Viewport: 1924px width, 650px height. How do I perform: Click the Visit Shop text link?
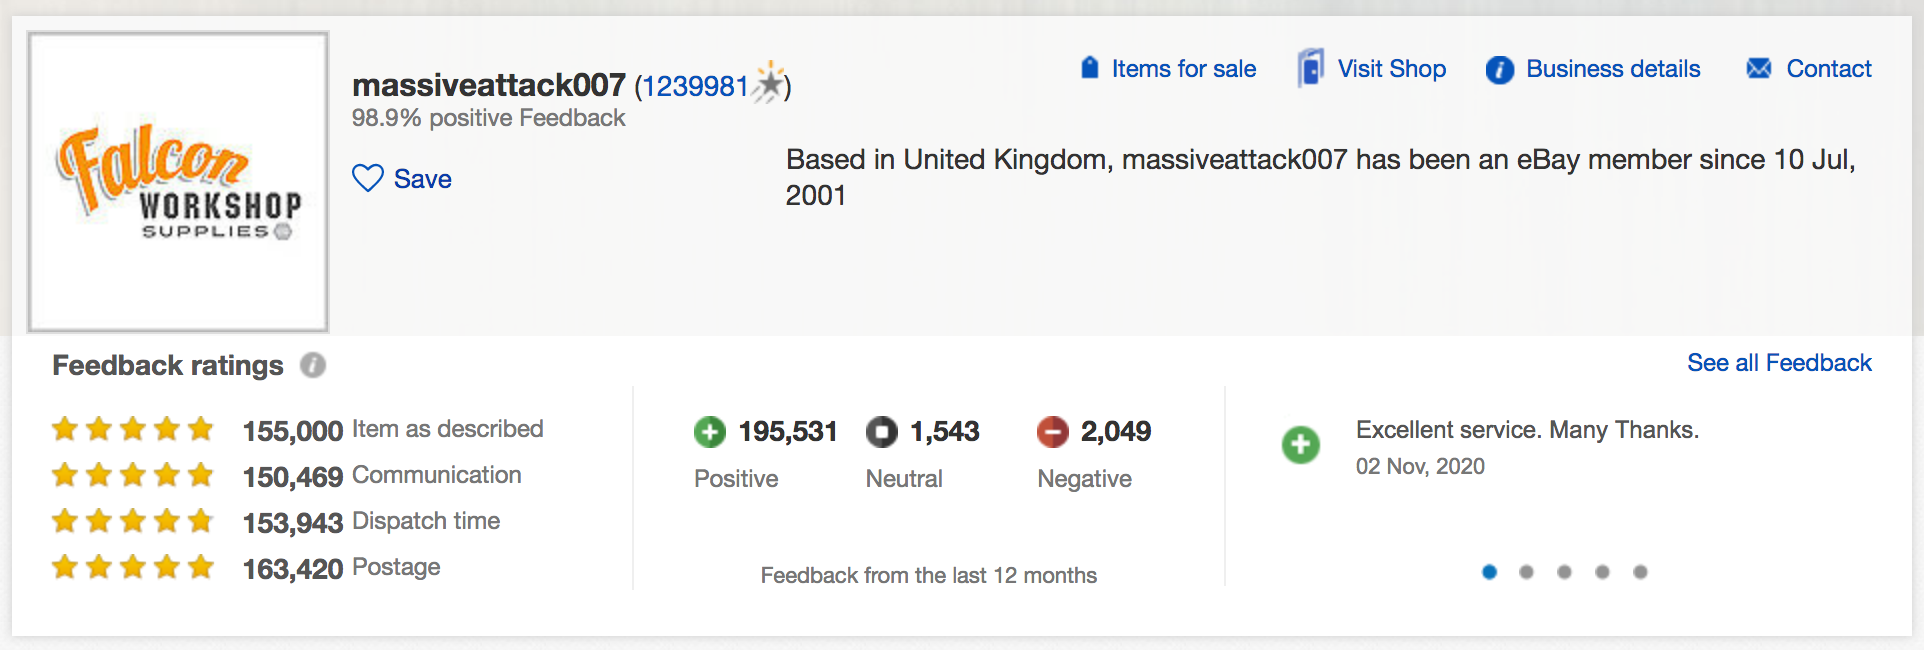pos(1391,69)
